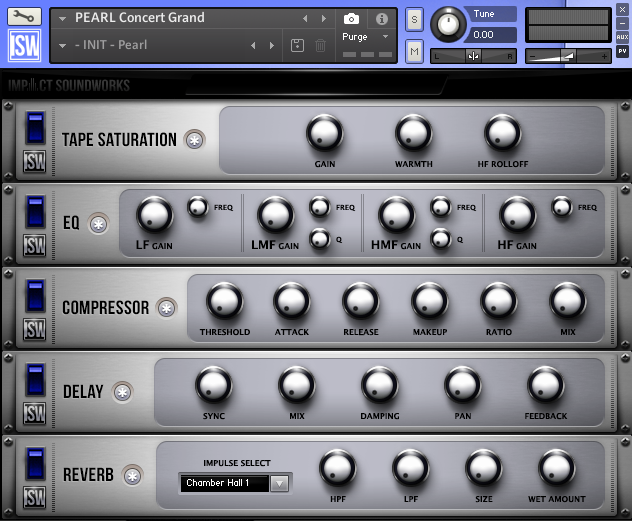Click the Chamber Hall 1 impulse field
The image size is (632, 521).
coord(225,483)
